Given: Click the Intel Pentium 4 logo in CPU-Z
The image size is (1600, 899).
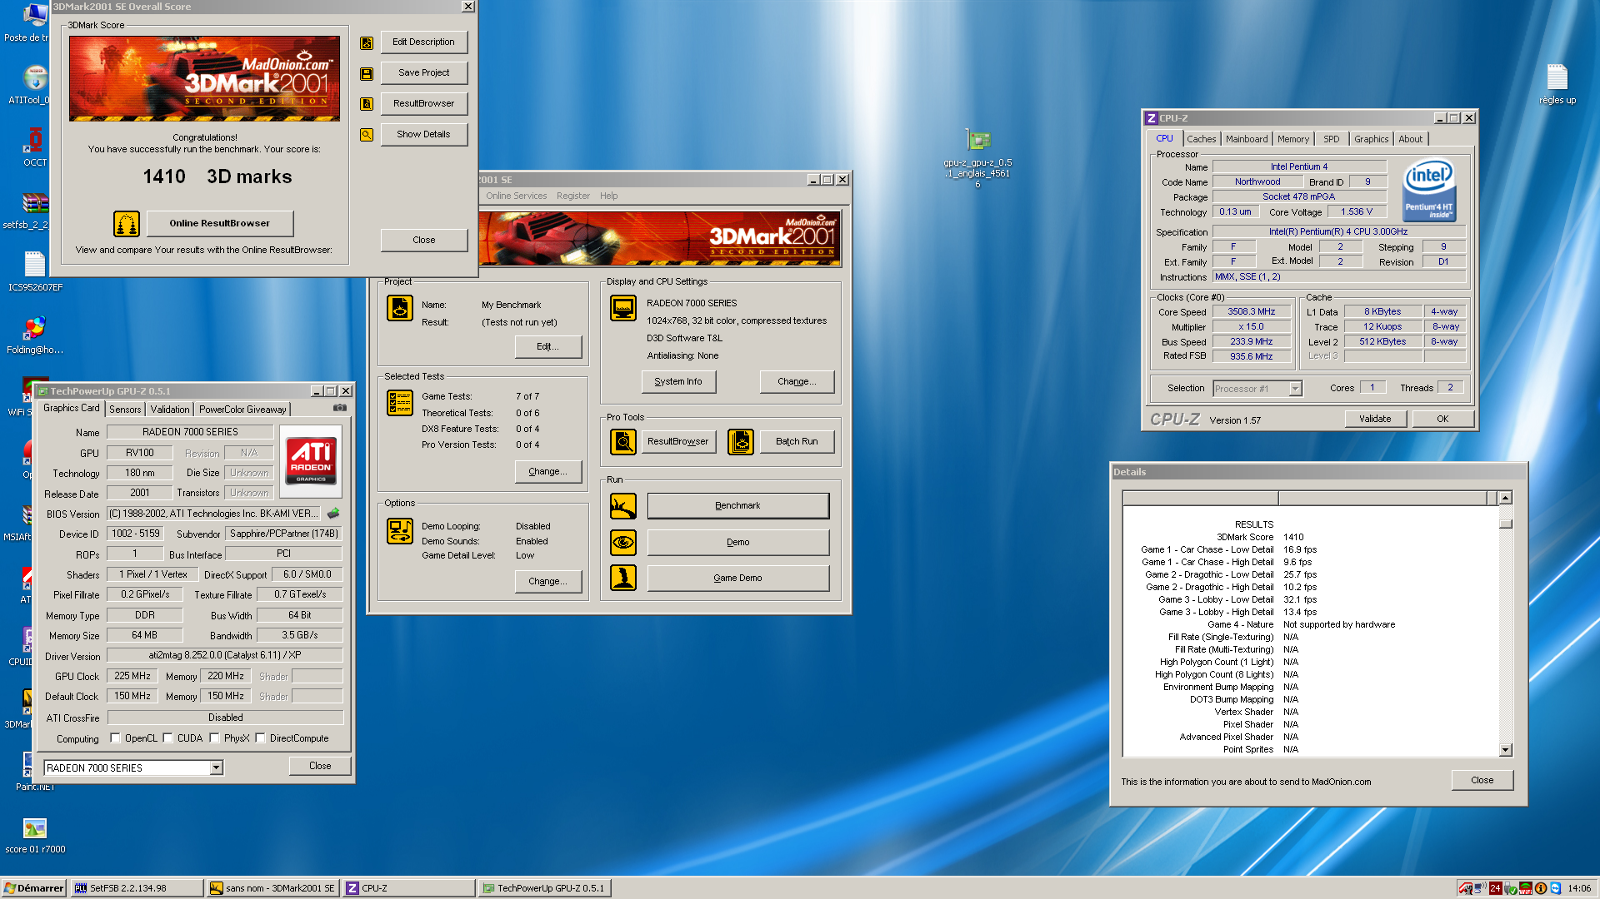Looking at the screenshot, I should coord(1429,192).
